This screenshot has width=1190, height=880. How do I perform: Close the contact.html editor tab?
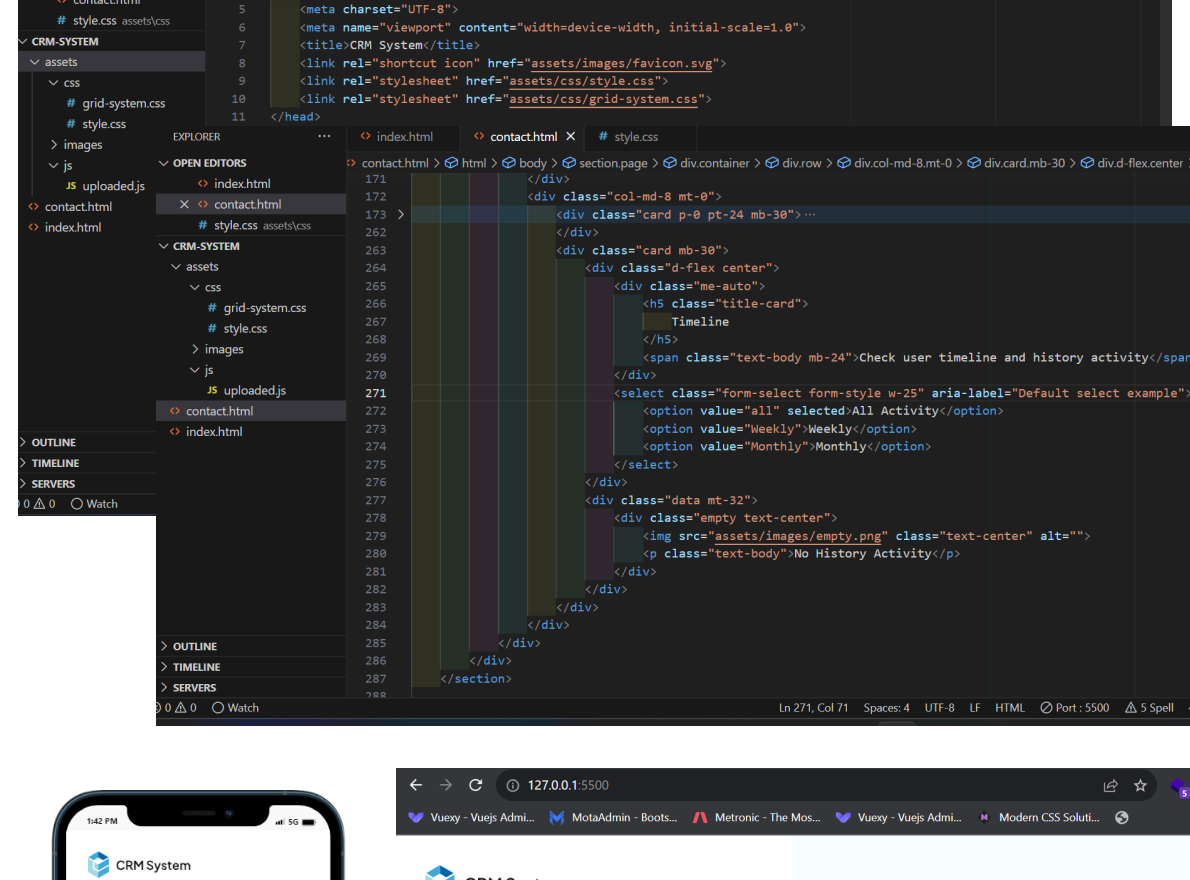click(571, 137)
